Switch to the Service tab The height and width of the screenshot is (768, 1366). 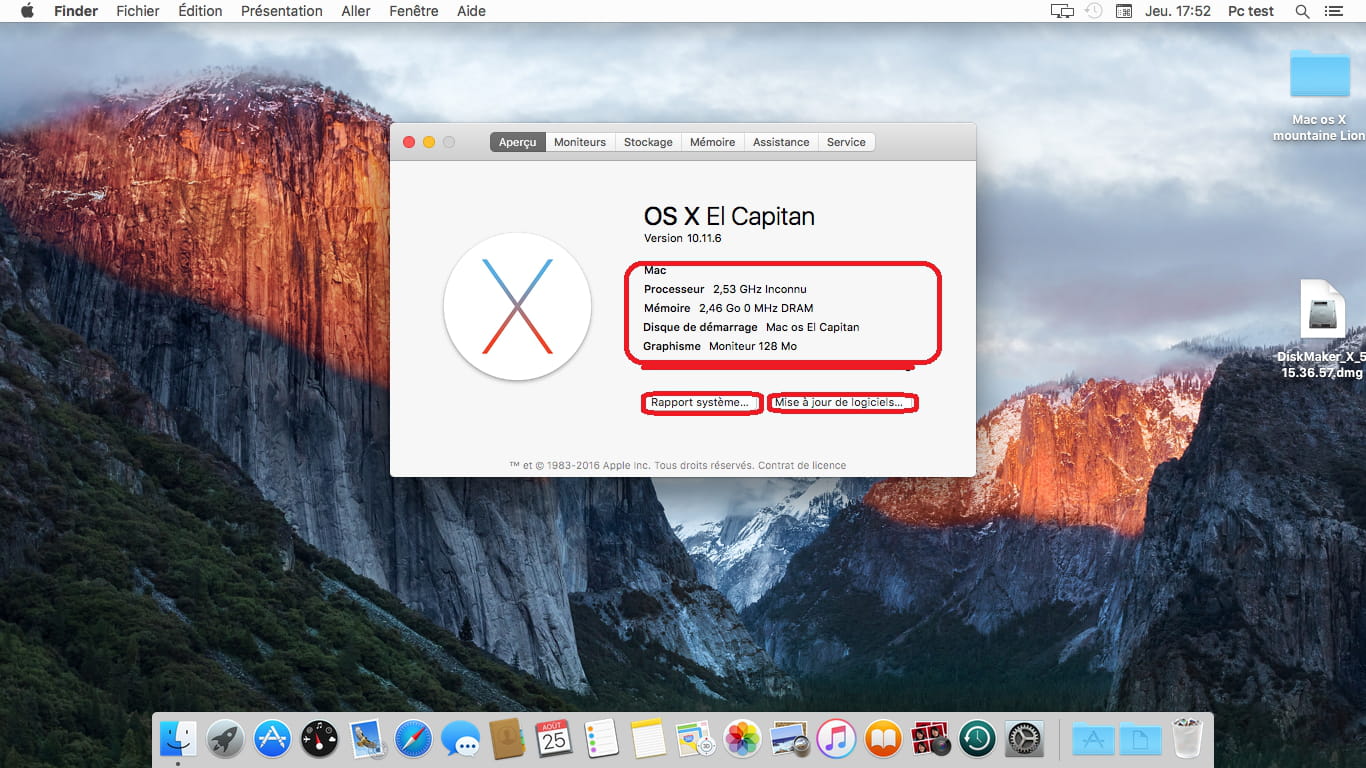[x=846, y=142]
